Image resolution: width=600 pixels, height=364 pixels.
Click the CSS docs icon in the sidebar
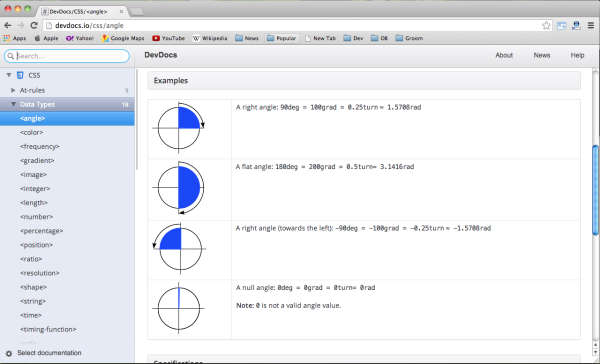[20, 75]
